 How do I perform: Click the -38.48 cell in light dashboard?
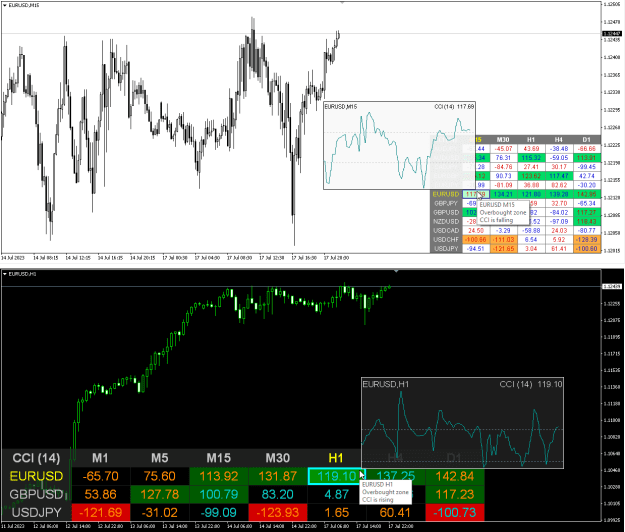tap(559, 149)
